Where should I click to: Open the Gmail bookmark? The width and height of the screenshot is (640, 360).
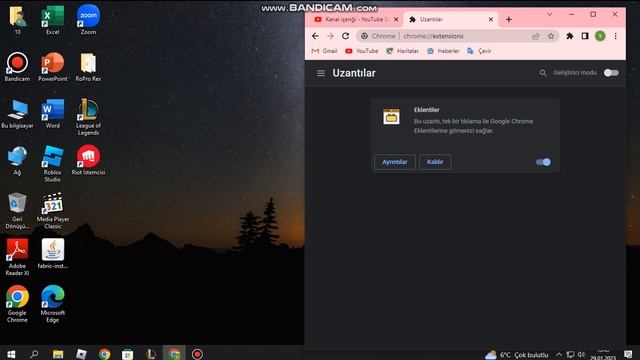[x=324, y=51]
